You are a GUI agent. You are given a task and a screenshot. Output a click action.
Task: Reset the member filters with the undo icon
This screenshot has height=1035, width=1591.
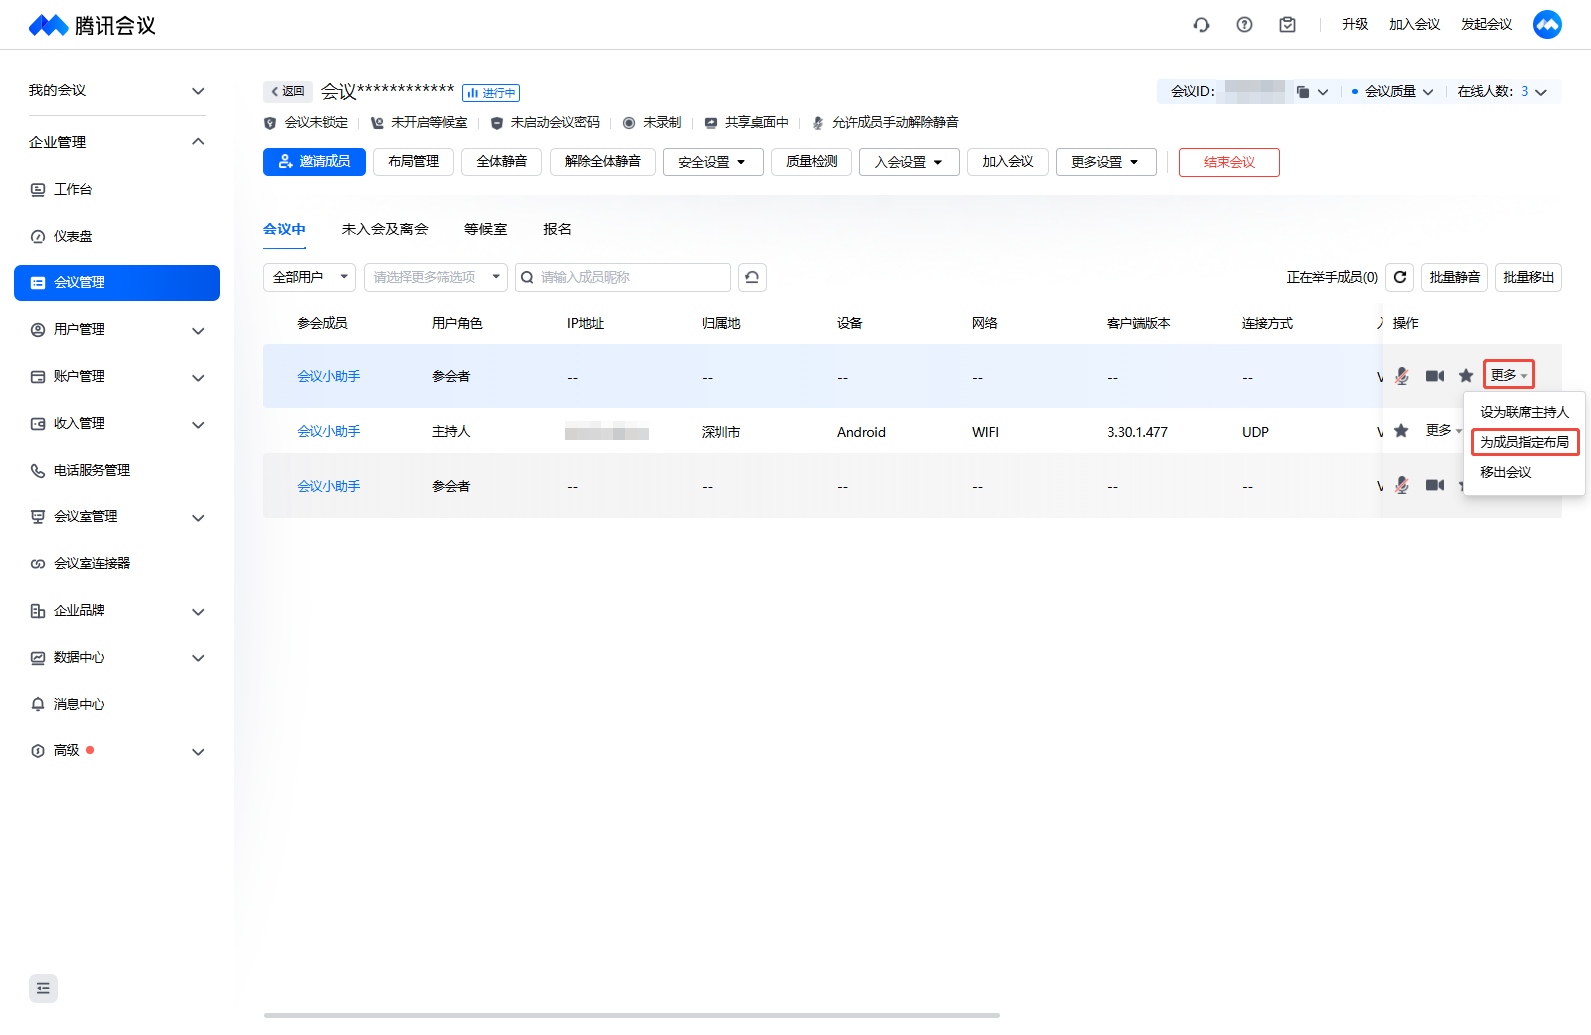[752, 277]
